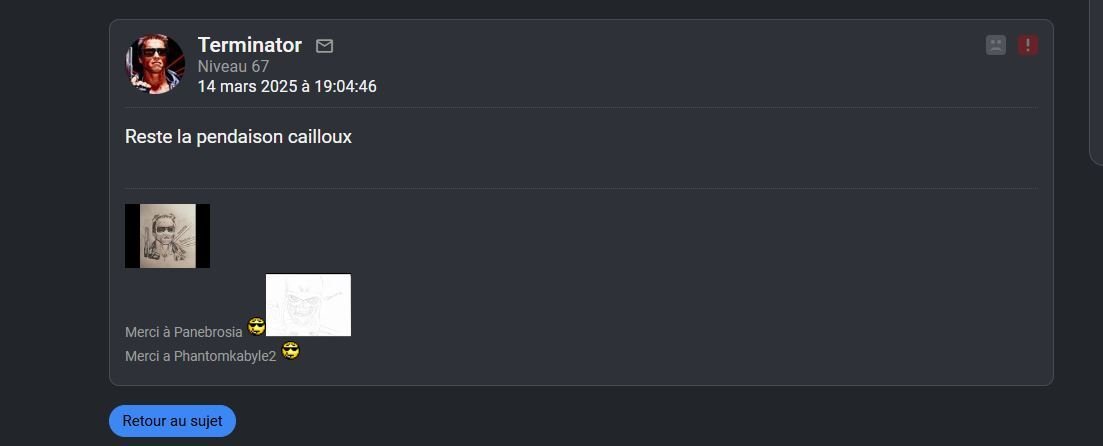The image size is (1103, 446).
Task: Click the message text Reste la pendaison cailloux
Action: [x=238, y=136]
